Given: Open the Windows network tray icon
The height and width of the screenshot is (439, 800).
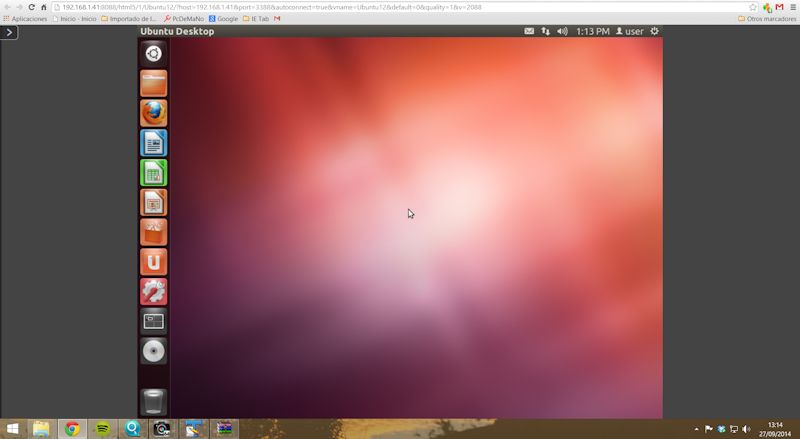Looking at the screenshot, I should coord(734,429).
